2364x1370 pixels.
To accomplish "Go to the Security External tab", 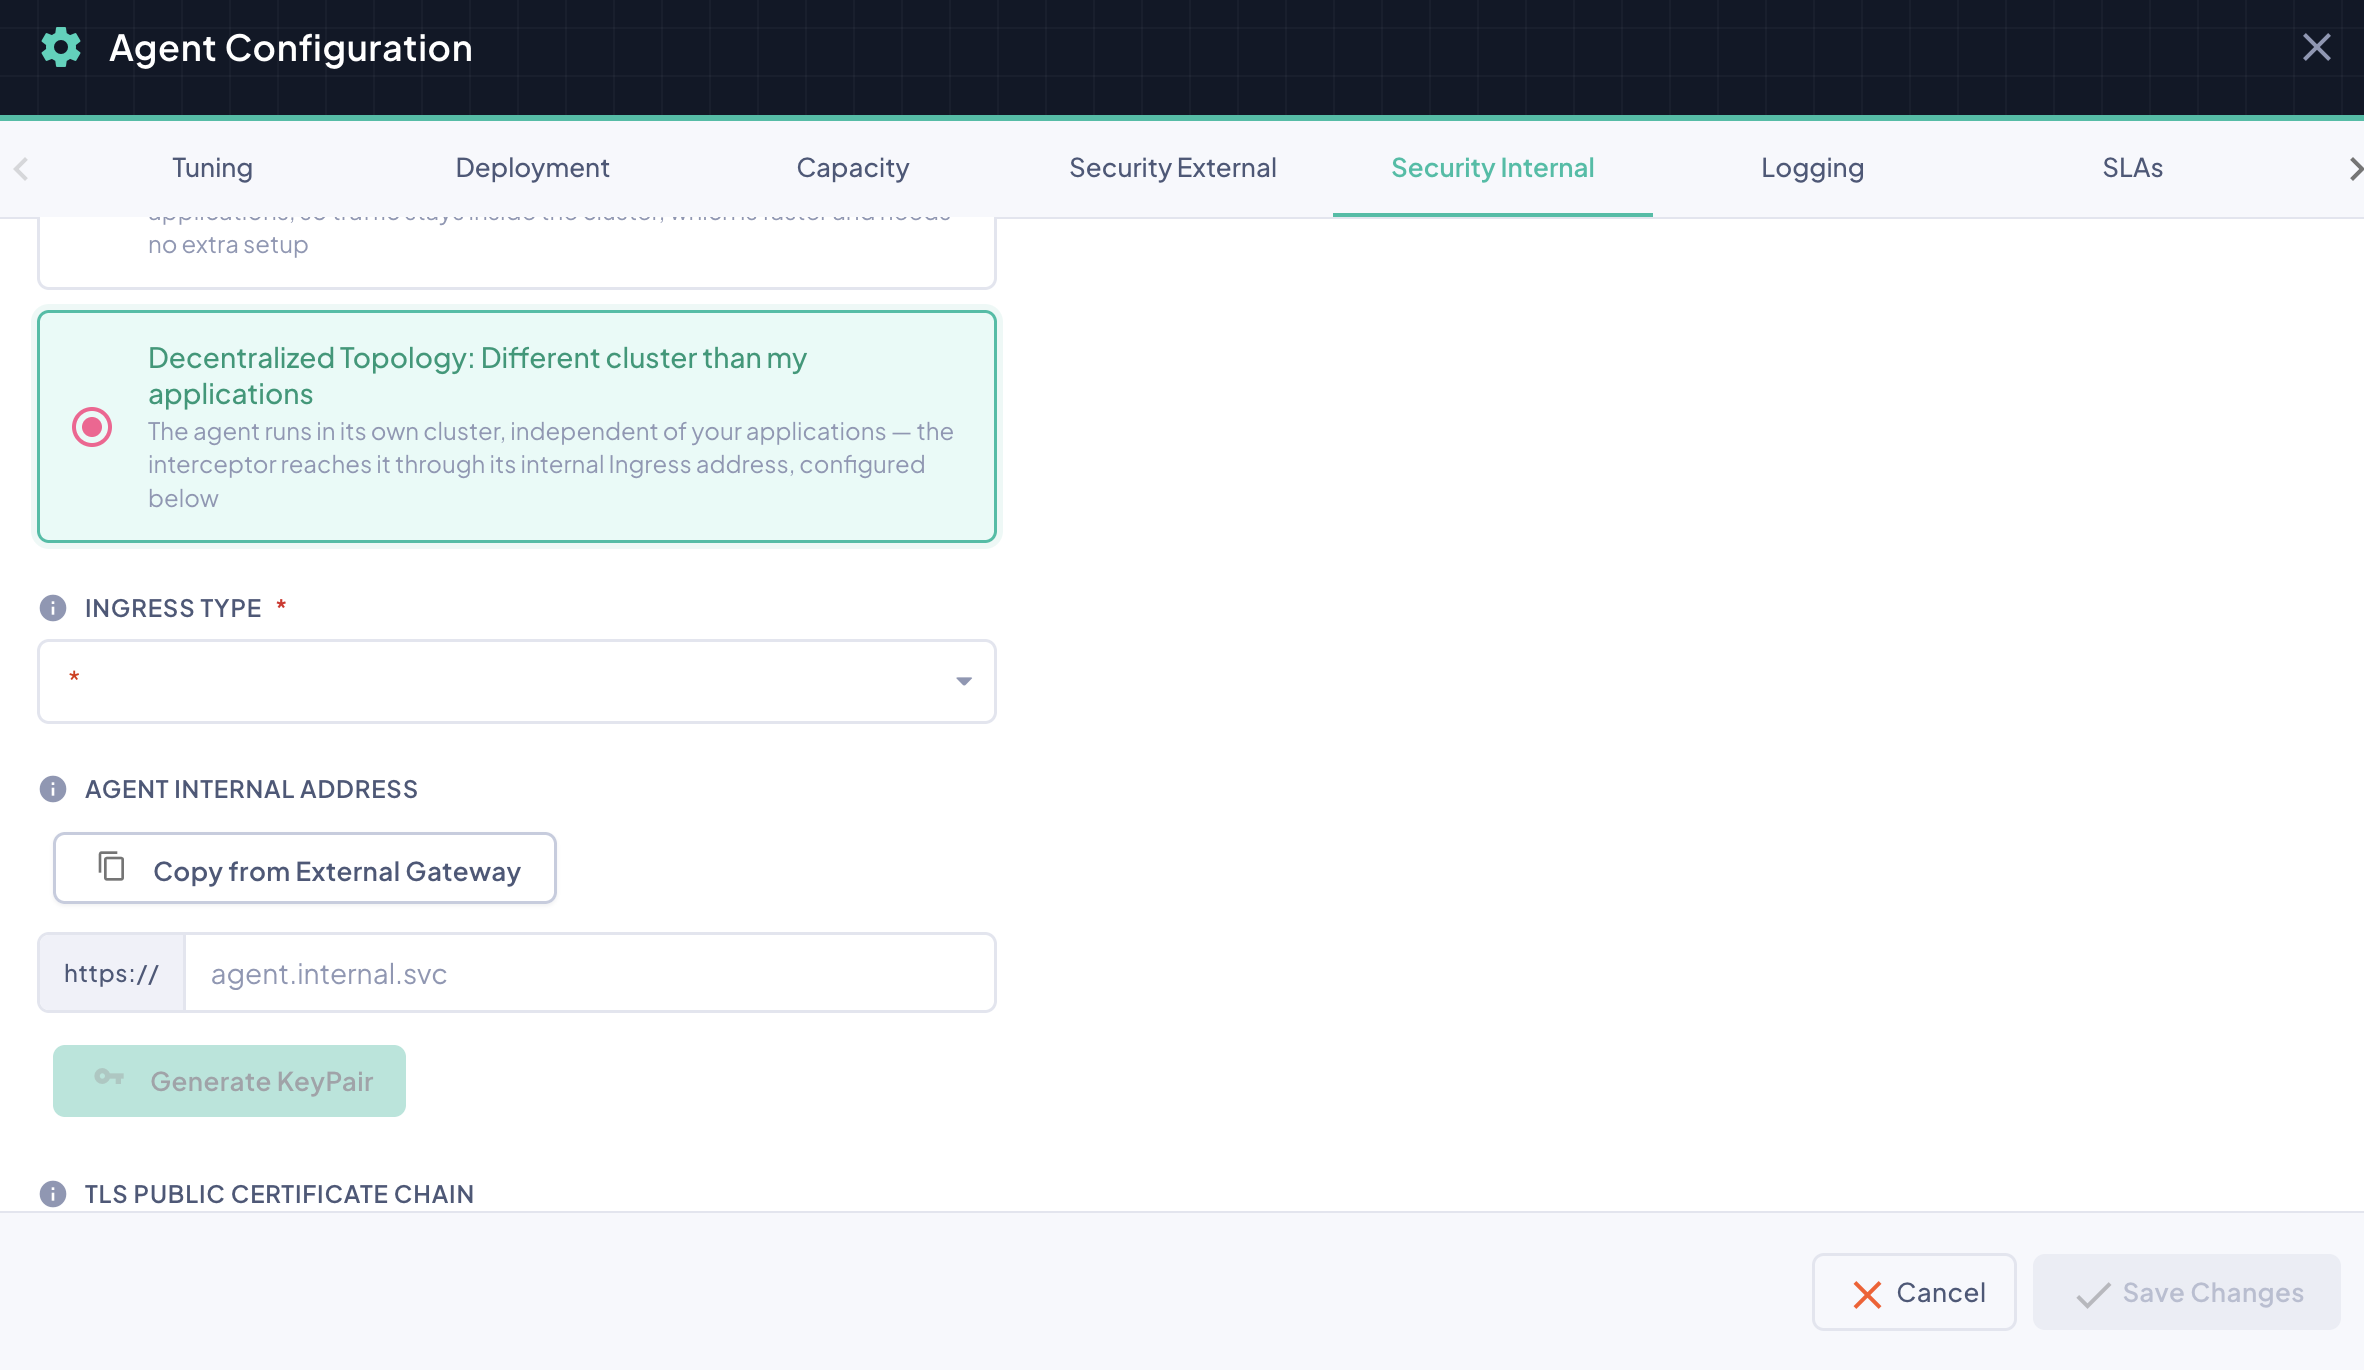I will [1173, 168].
